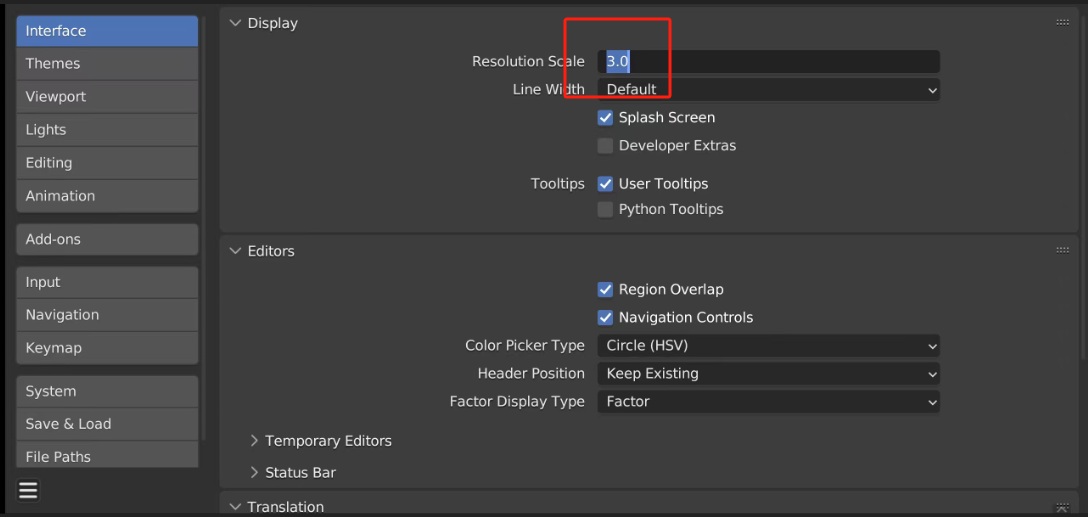Click the sidebar vertical scrollbar
Viewport: 1088px width, 517px height.
(x=203, y=228)
